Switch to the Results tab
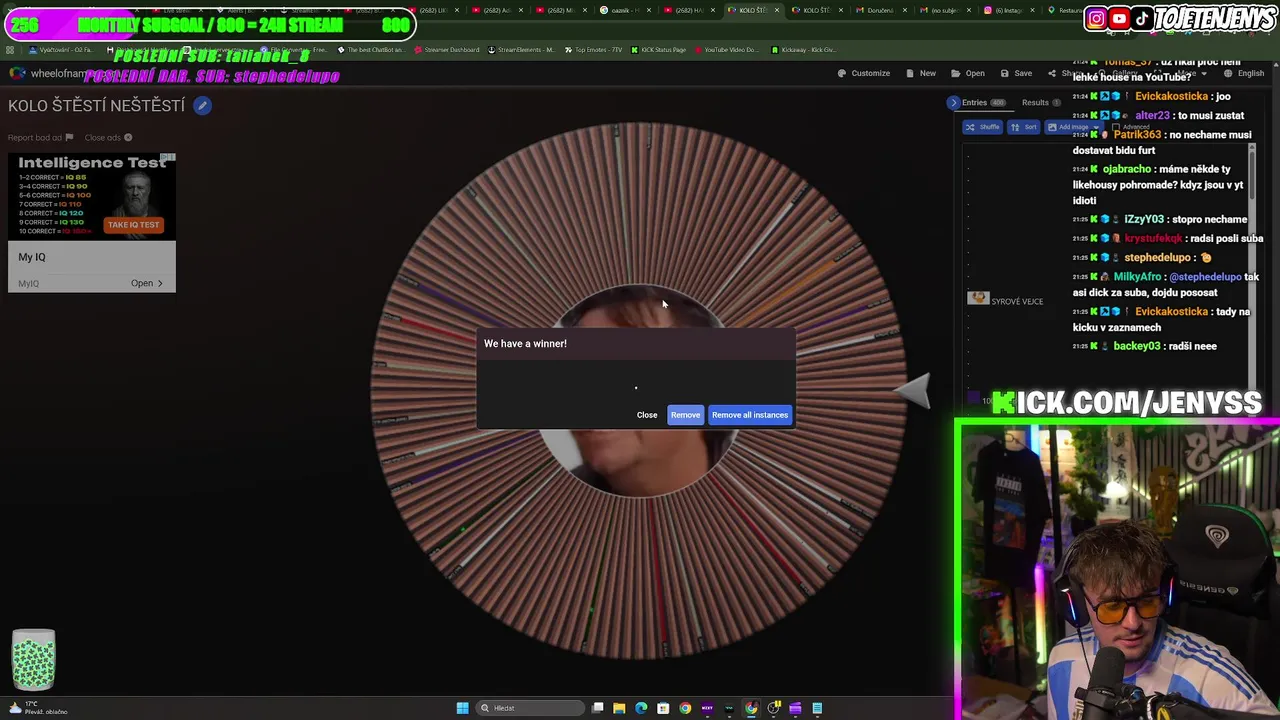1280x720 pixels. click(1041, 102)
